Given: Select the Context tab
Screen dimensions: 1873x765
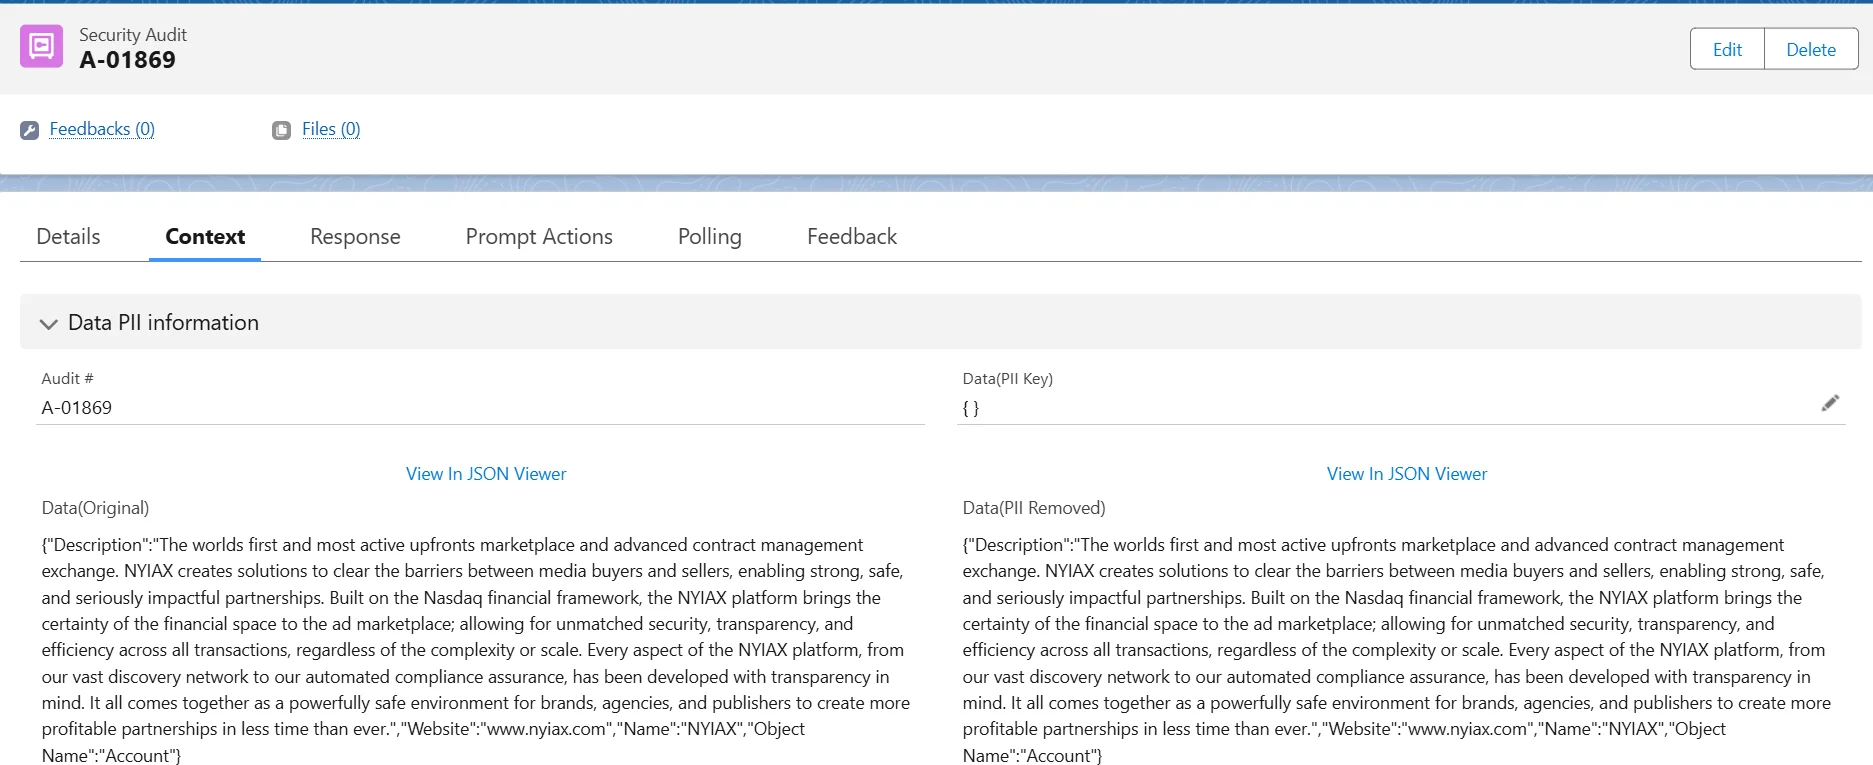Looking at the screenshot, I should click(205, 237).
